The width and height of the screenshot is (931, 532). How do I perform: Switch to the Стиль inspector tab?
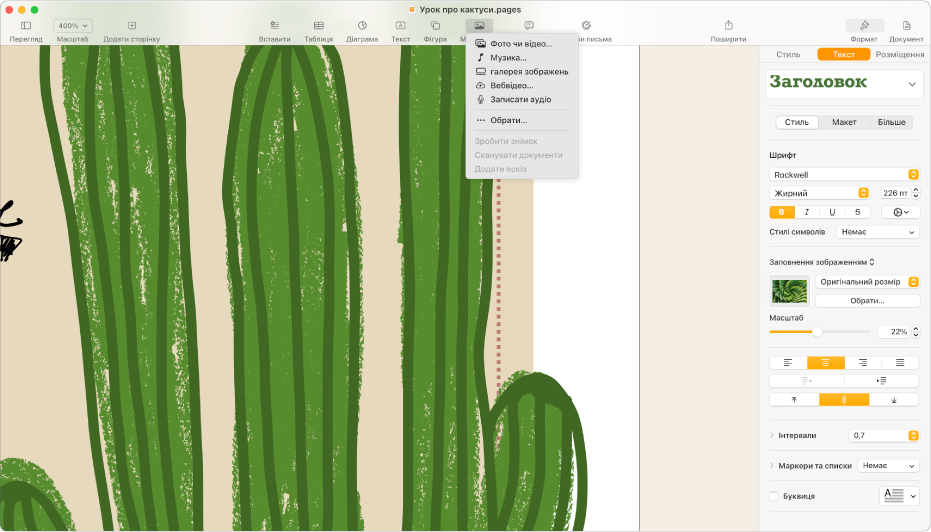point(788,54)
